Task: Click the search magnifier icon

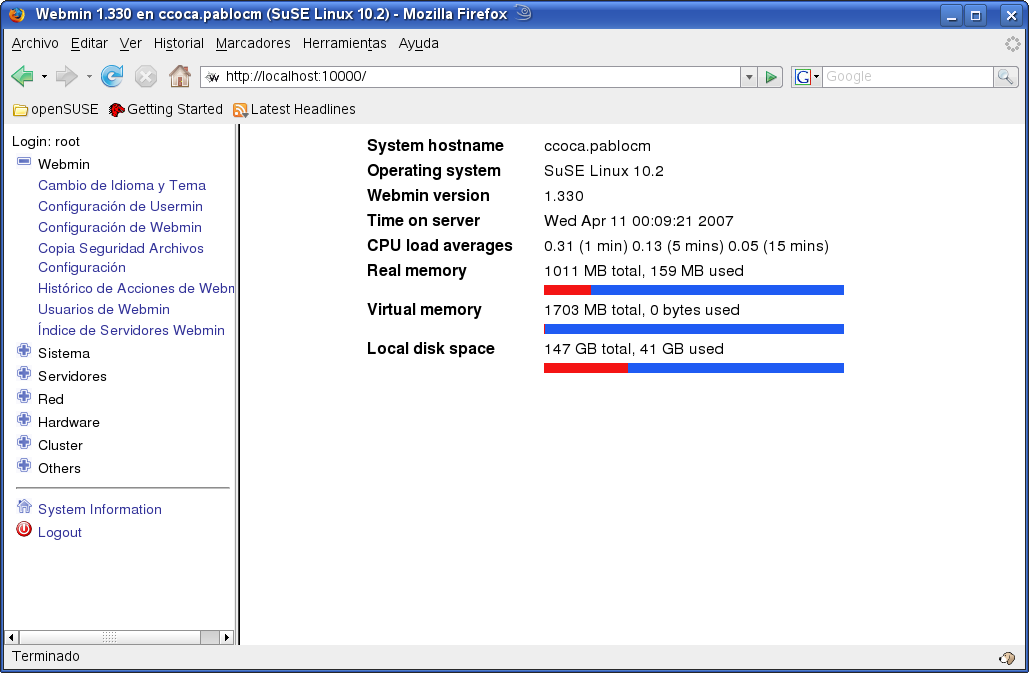Action: (x=1005, y=77)
